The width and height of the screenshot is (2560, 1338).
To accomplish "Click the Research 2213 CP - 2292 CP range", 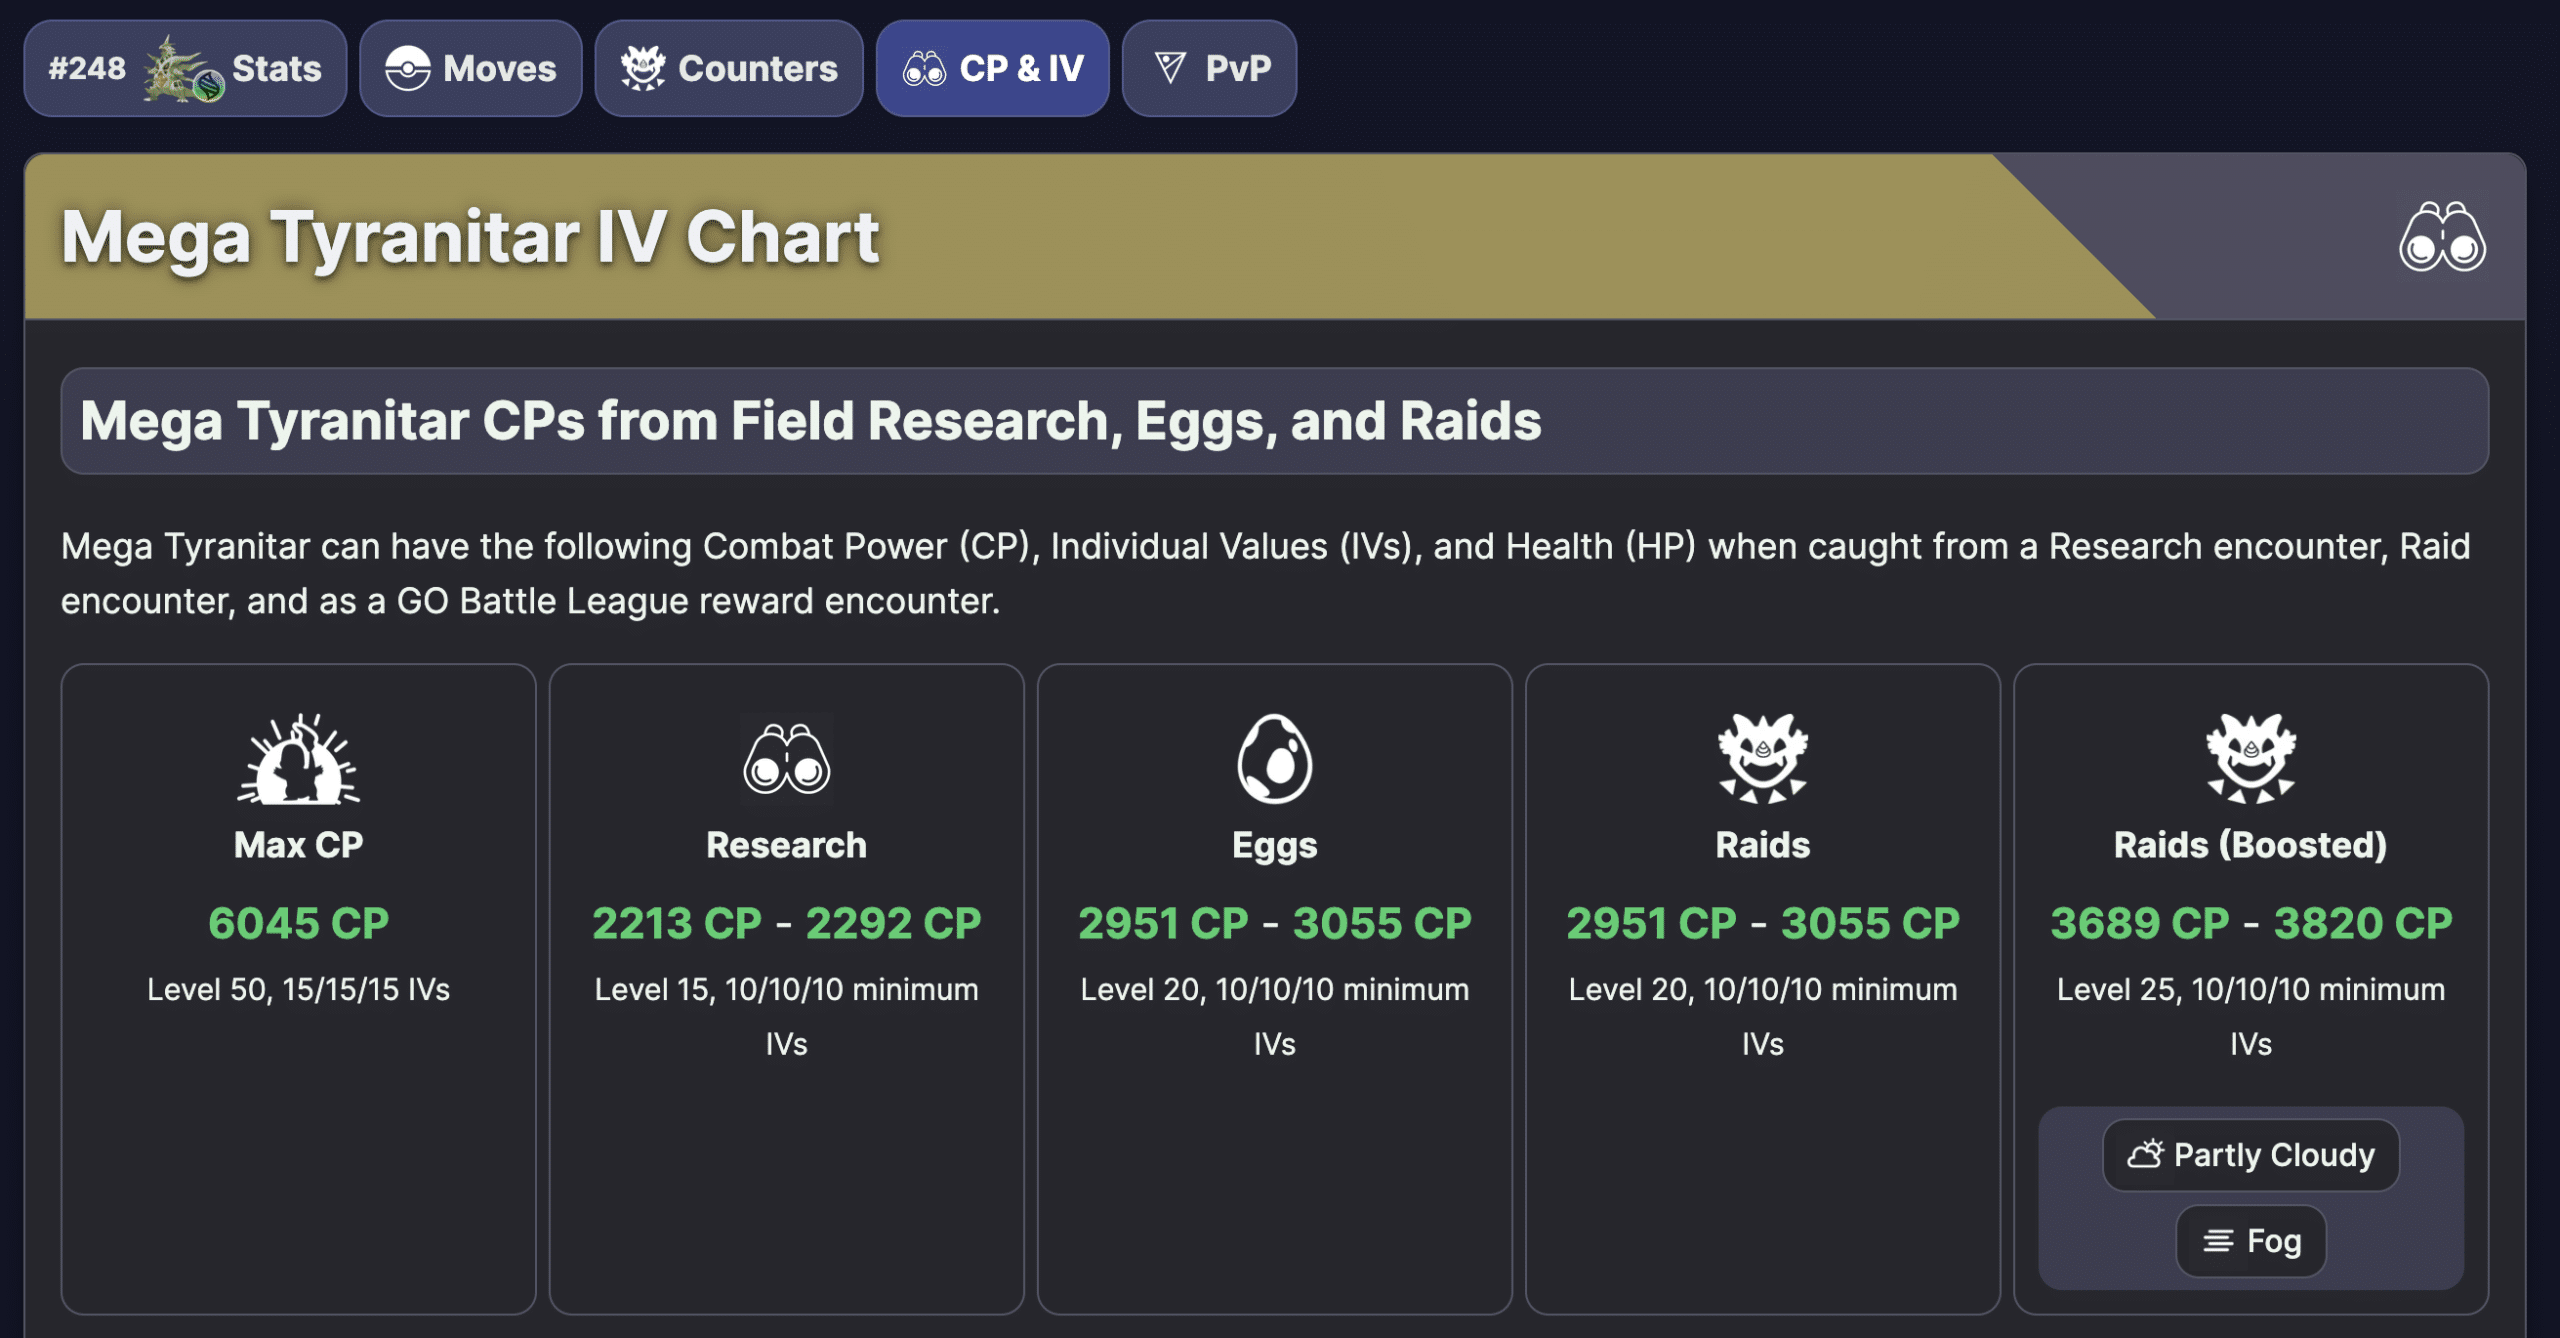I will coord(786,923).
